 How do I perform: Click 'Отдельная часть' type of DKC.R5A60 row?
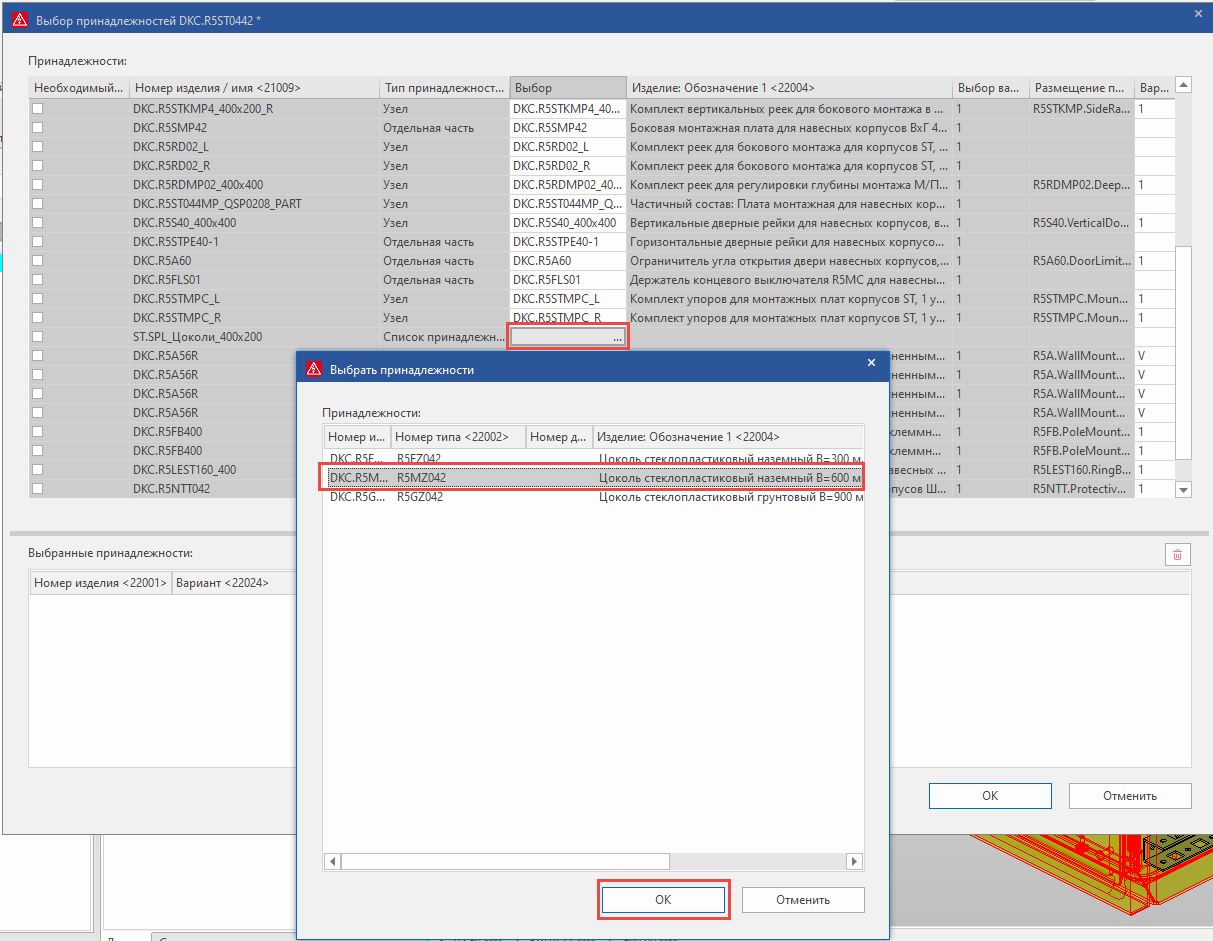tap(428, 260)
